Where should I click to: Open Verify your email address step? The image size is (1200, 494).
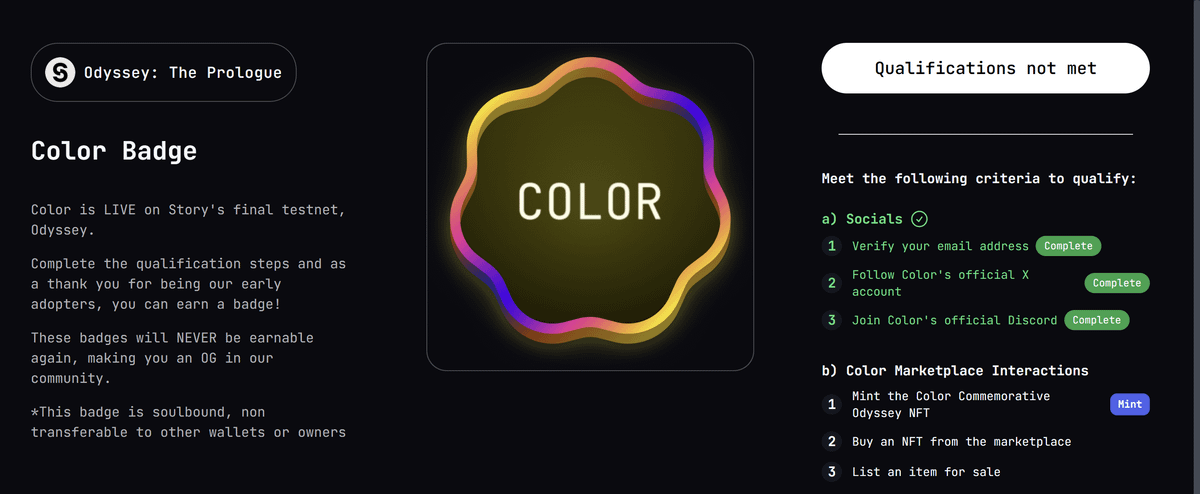coord(940,246)
